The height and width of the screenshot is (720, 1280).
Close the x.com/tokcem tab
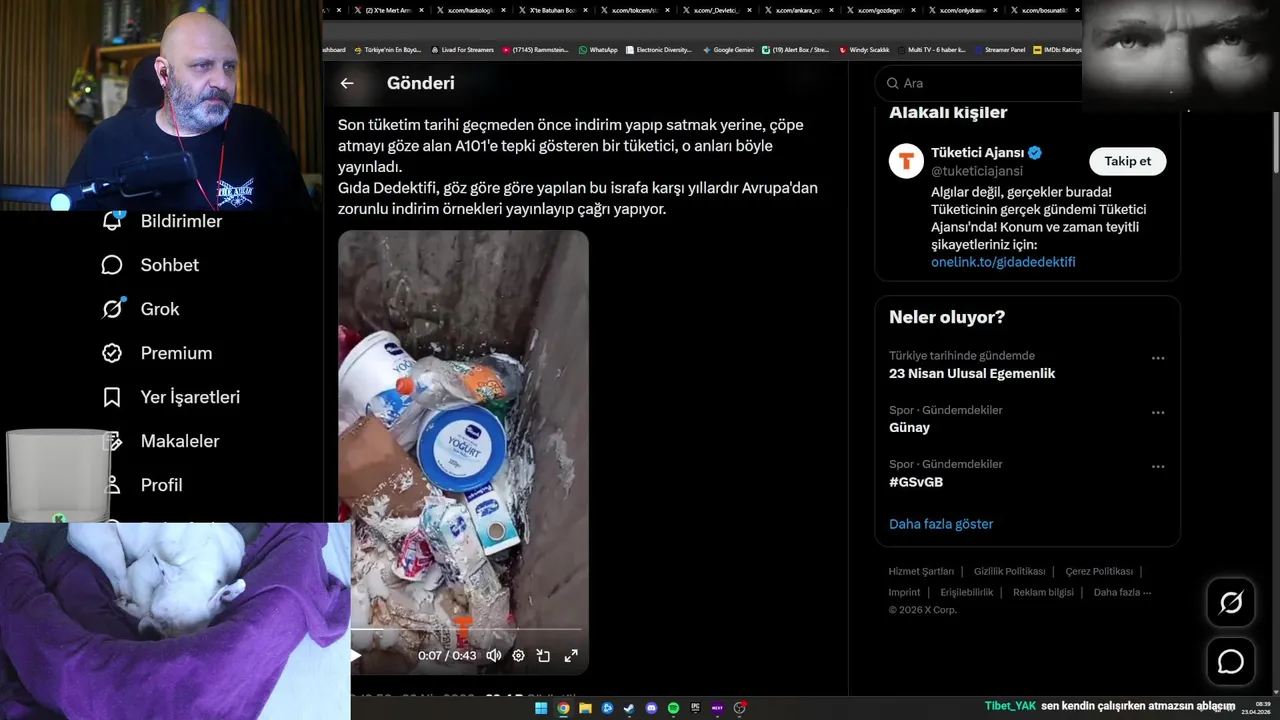pos(667,10)
